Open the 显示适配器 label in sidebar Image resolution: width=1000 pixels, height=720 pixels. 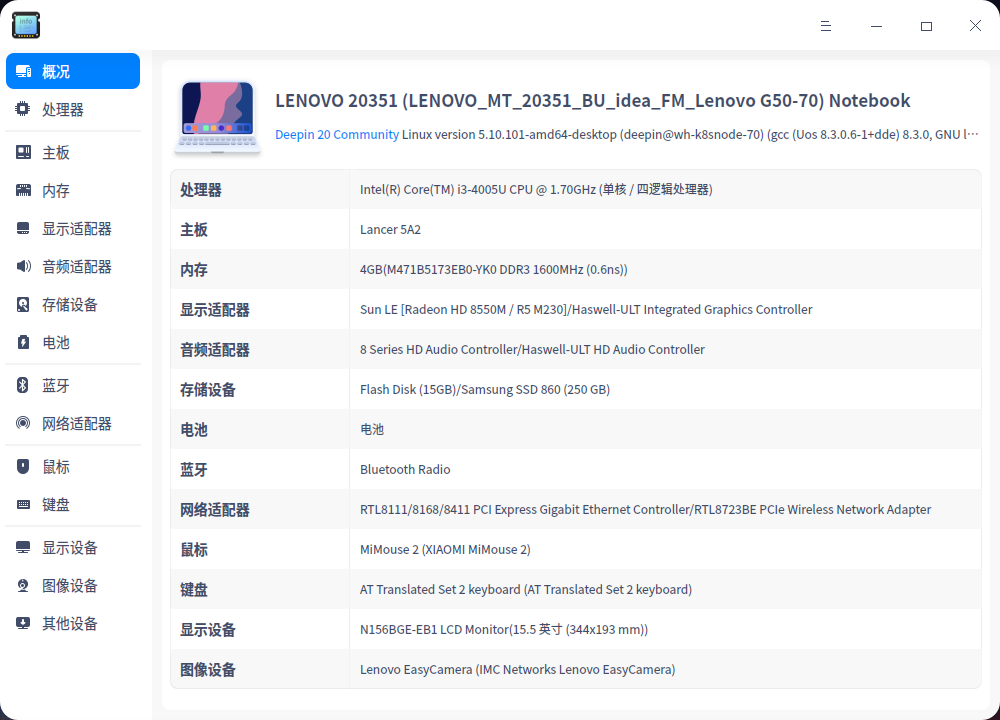77,229
